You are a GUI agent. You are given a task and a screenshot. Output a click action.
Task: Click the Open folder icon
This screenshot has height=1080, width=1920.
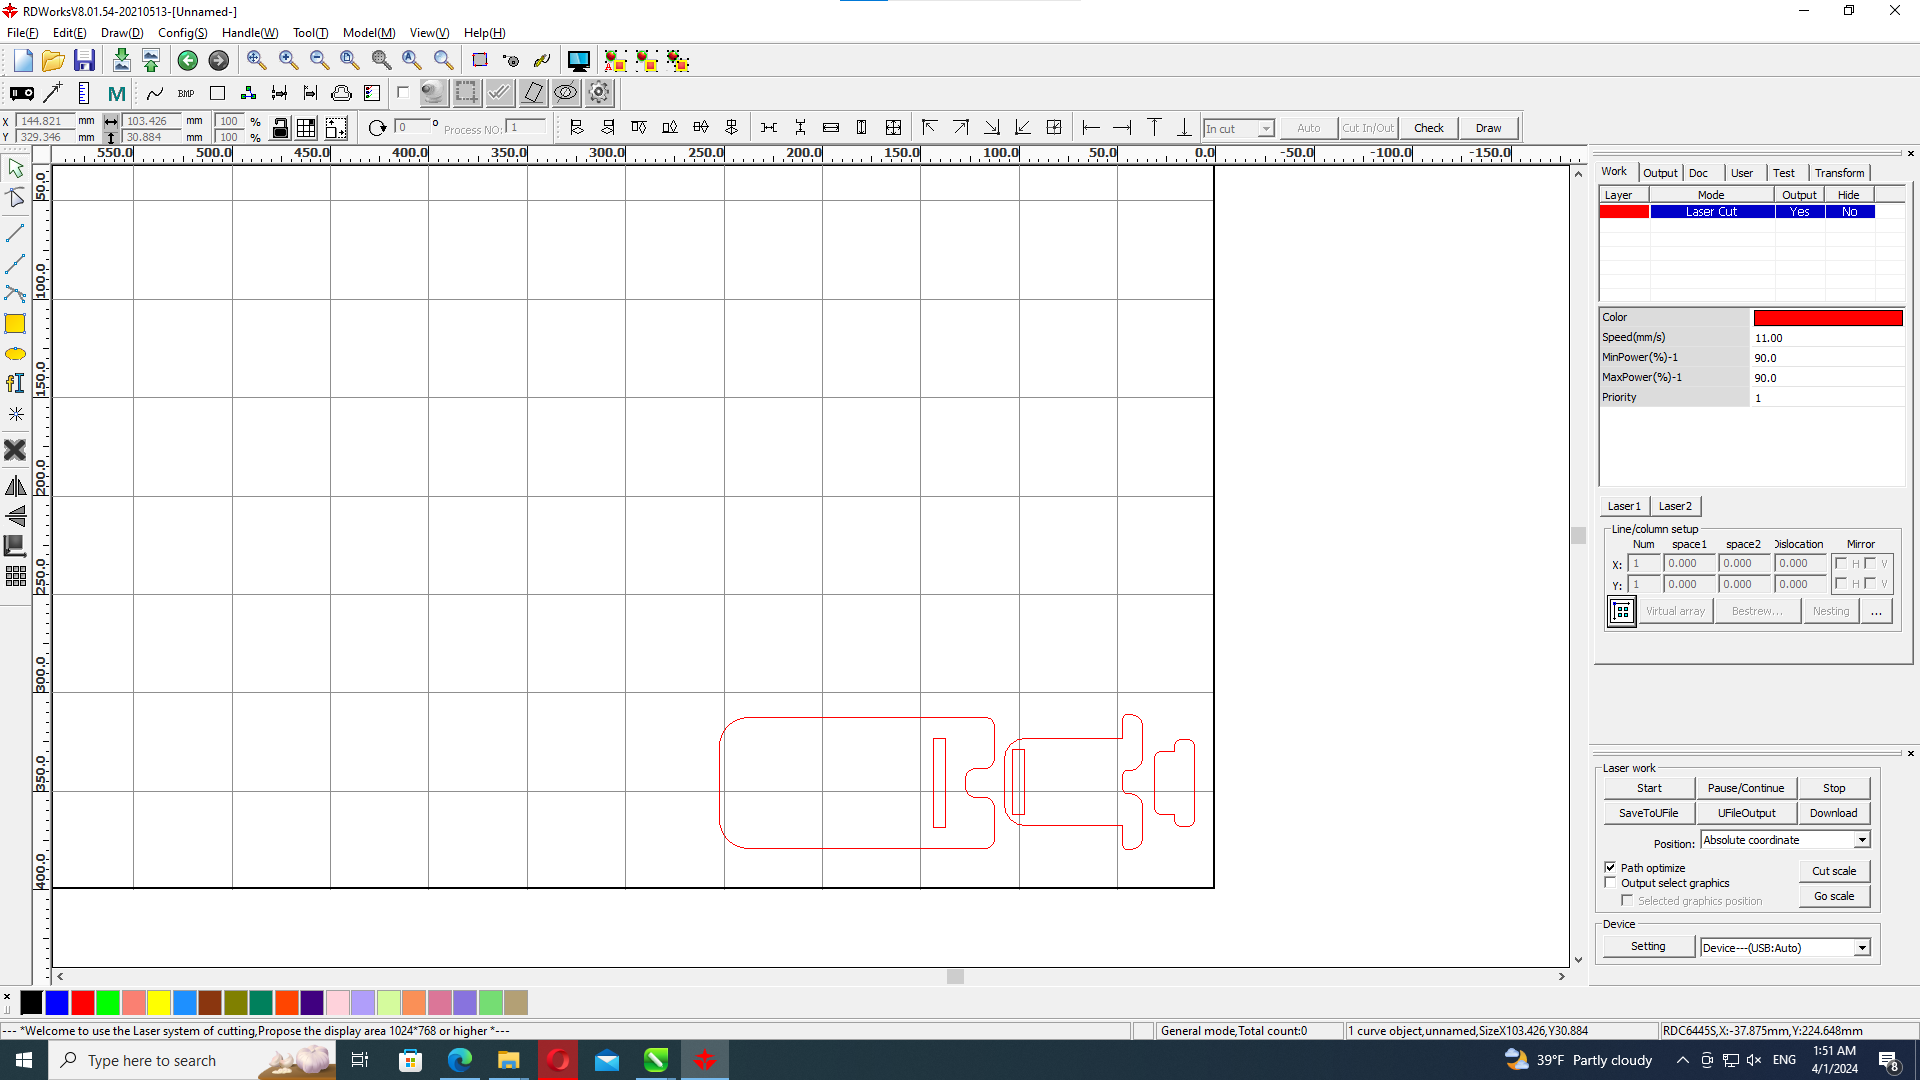point(53,61)
